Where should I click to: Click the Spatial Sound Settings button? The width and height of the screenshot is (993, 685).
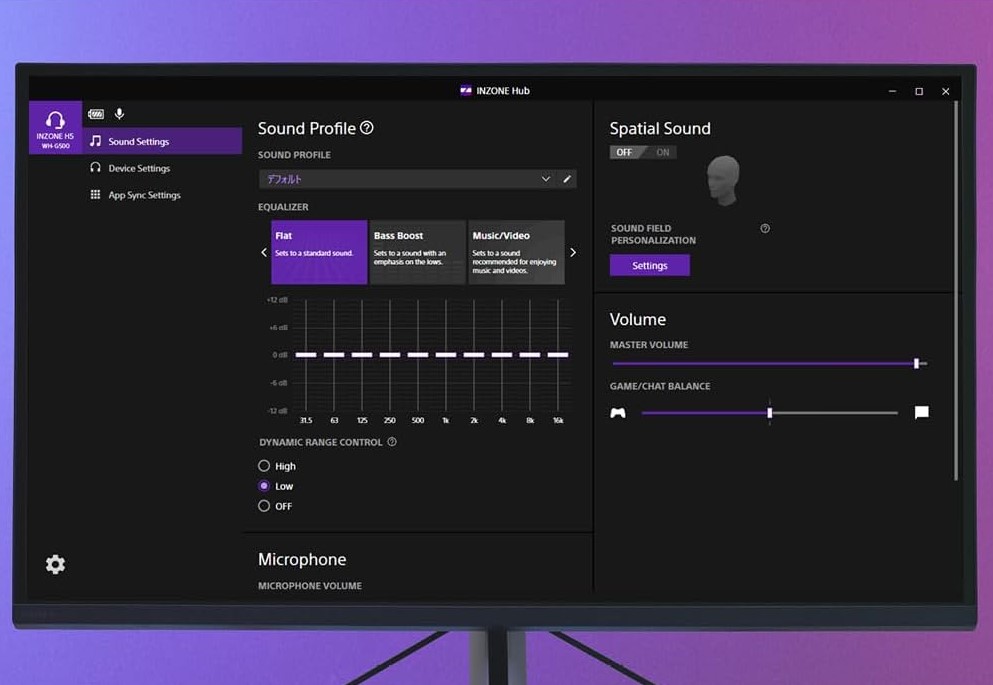tap(649, 266)
